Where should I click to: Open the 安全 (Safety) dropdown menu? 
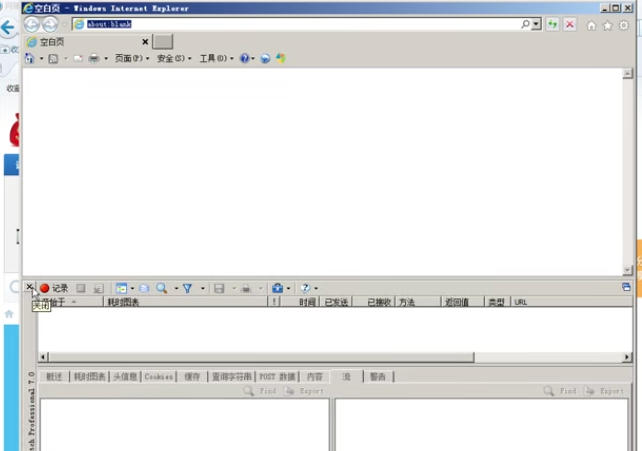[173, 59]
